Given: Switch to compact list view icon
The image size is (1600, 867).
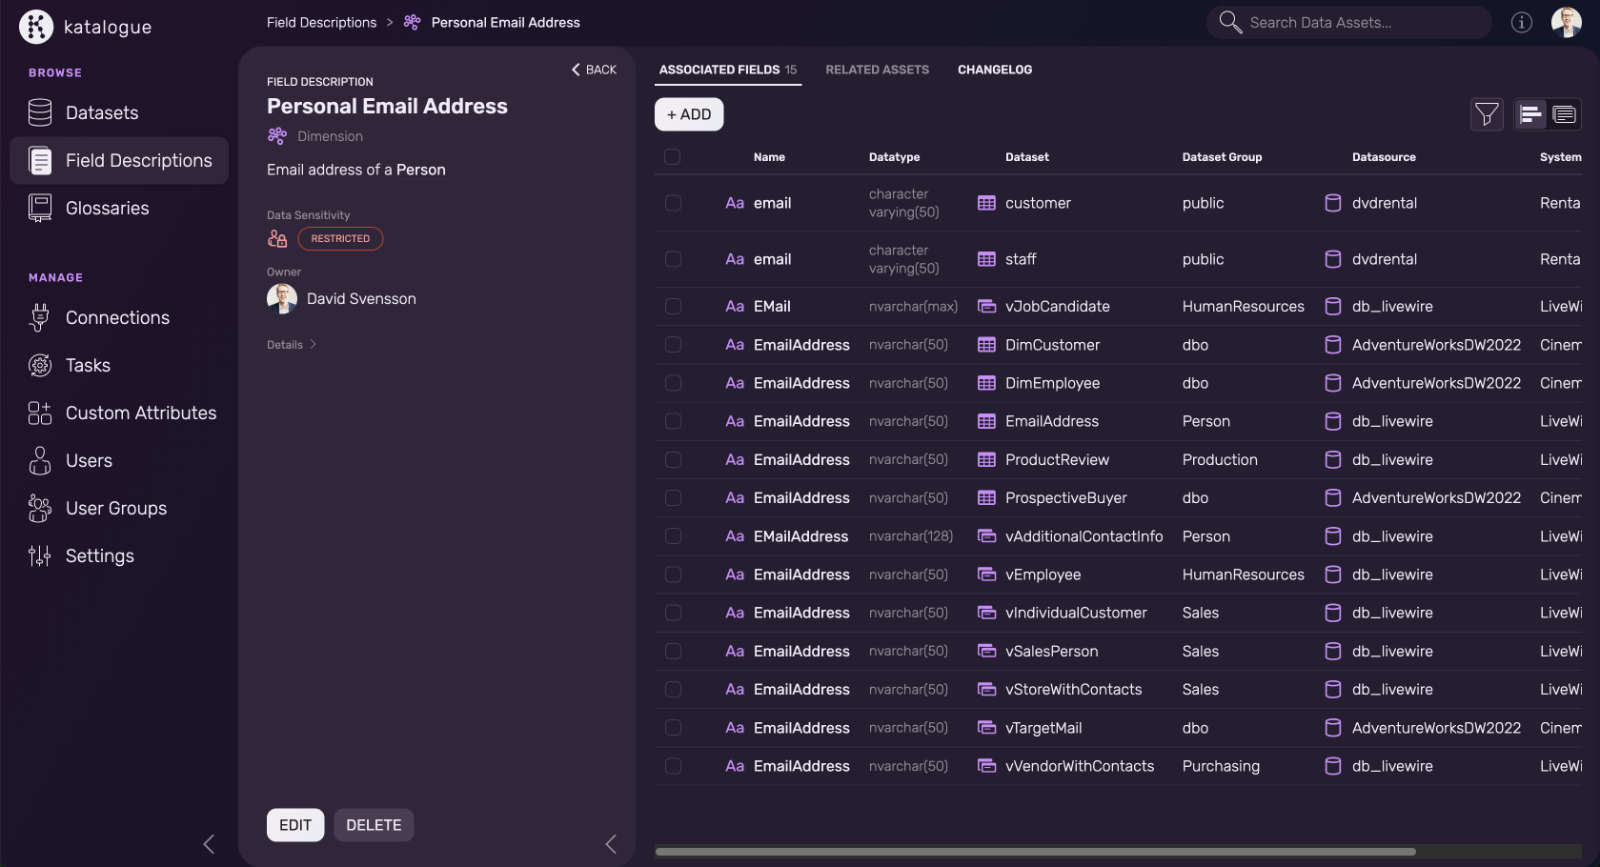Looking at the screenshot, I should click(x=1530, y=115).
